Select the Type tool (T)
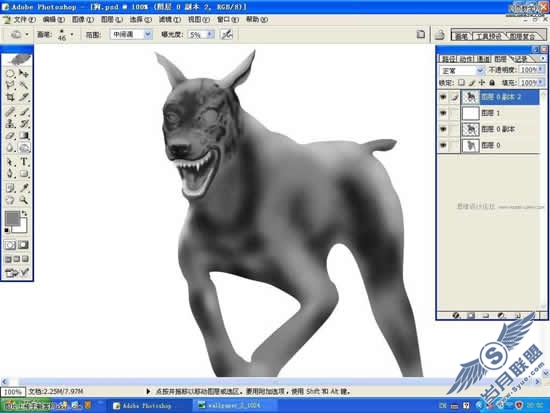Viewport: 550px width, 413px height. [24, 161]
